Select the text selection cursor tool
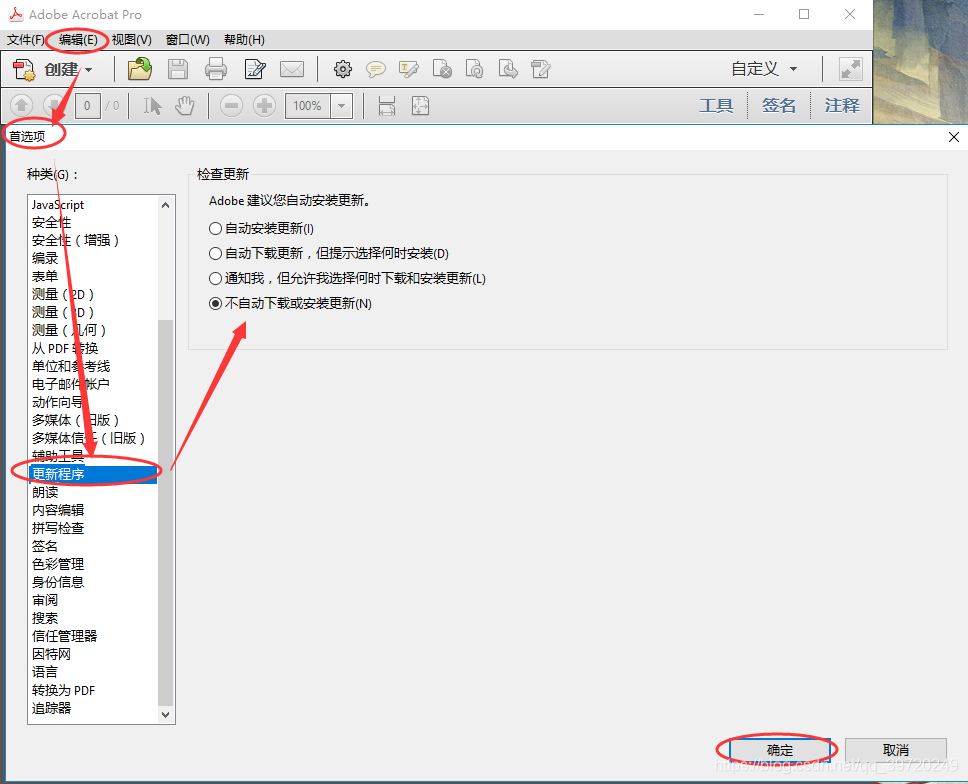Image resolution: width=968 pixels, height=784 pixels. click(152, 106)
